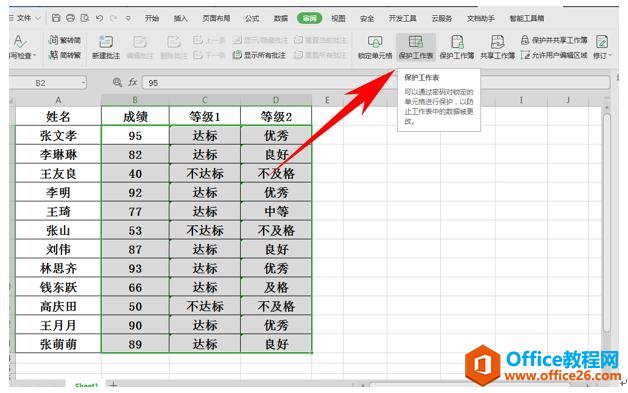Click 保护工作簿 protect workbook button
The image size is (628, 393).
tap(457, 47)
